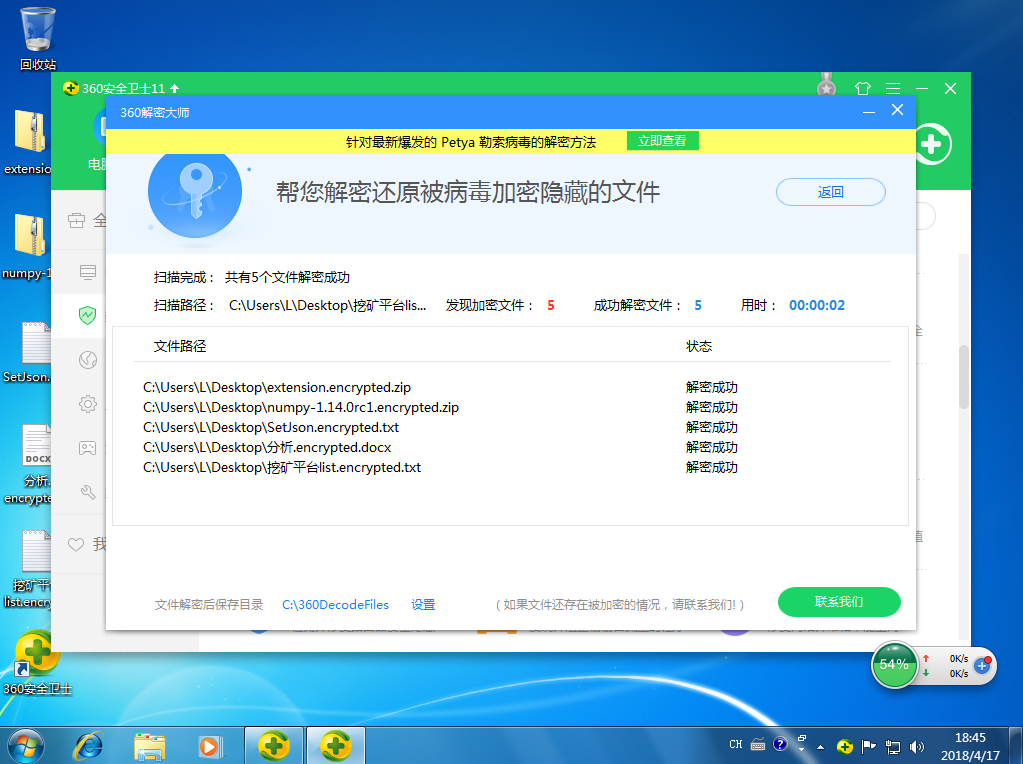Image resolution: width=1023 pixels, height=764 pixels.
Task: Click the 设置 link for save directory
Action: [423, 605]
